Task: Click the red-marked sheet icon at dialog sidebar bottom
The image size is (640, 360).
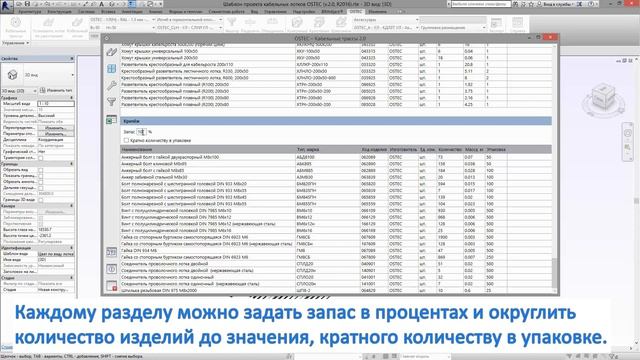Action: [x=111, y=286]
